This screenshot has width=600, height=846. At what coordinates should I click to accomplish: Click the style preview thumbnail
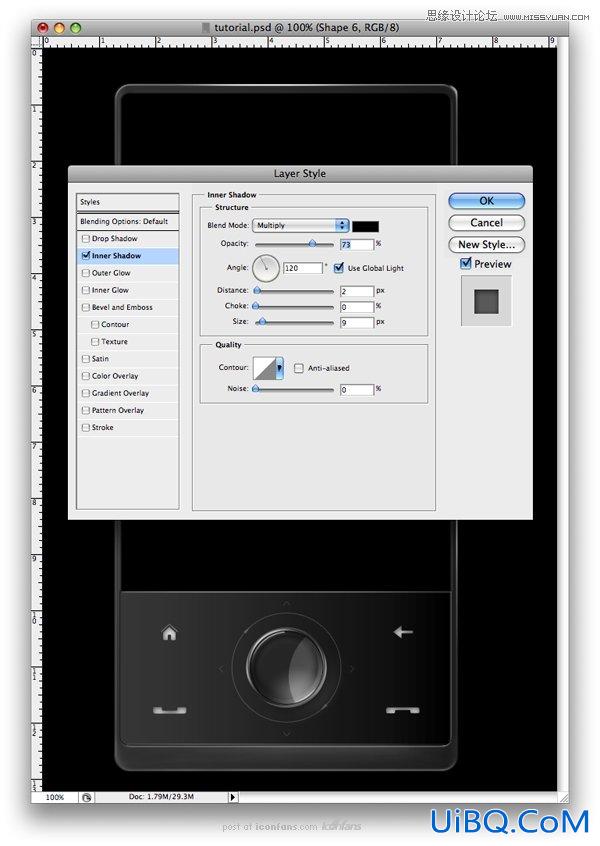[x=486, y=301]
